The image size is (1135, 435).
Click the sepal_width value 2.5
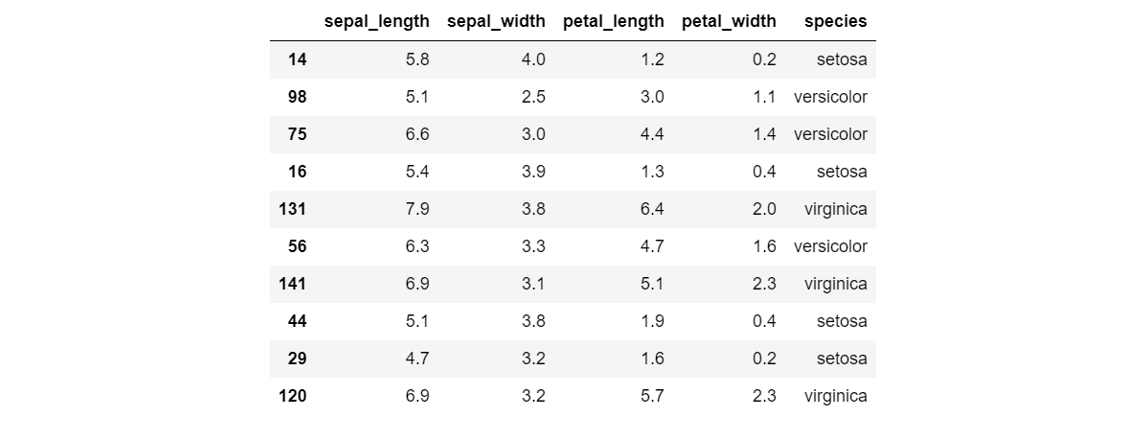(533, 97)
